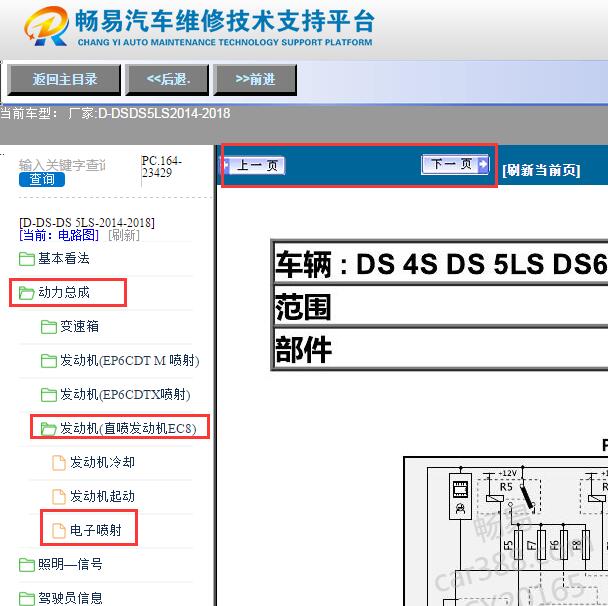Go back with <<后退 button
Image resolution: width=608 pixels, height=606 pixels.
pyautogui.click(x=167, y=80)
